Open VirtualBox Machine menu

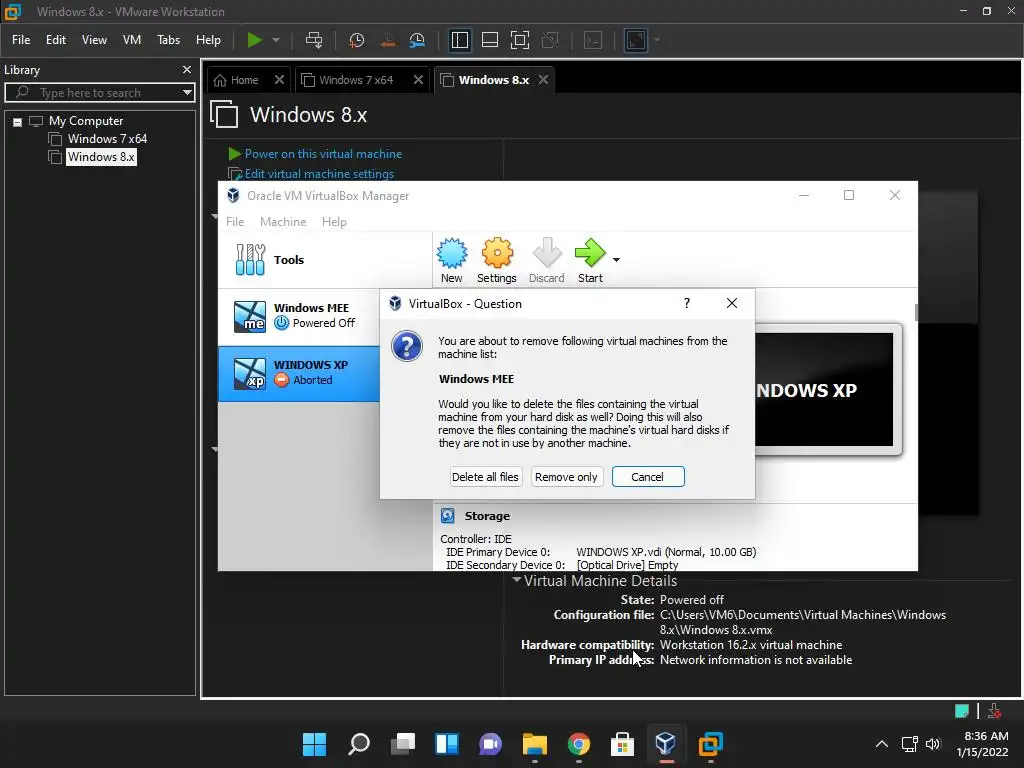coord(283,222)
